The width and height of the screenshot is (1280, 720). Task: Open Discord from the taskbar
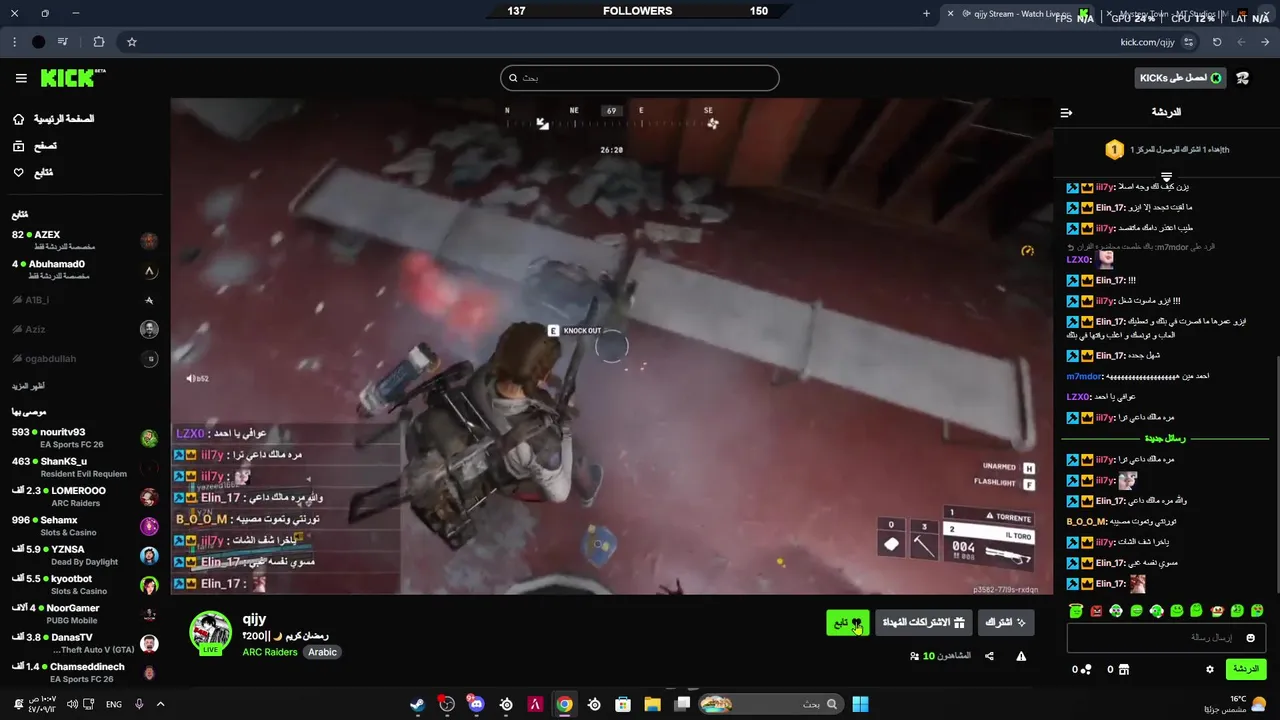click(476, 704)
